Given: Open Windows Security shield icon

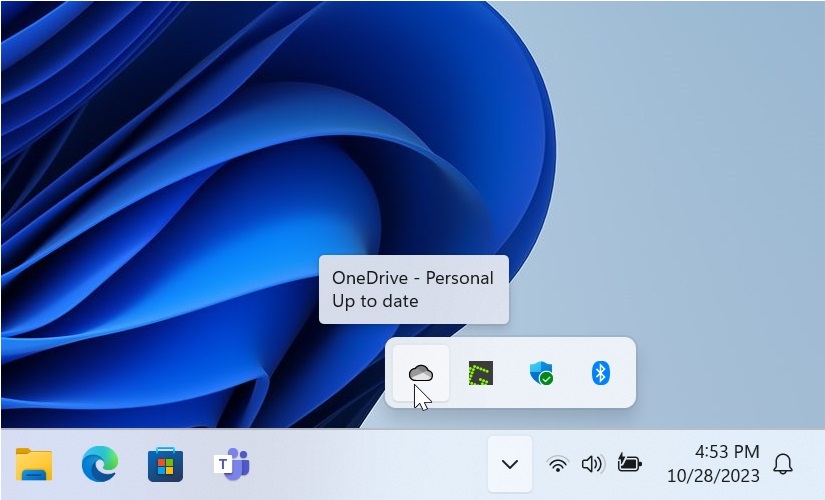Looking at the screenshot, I should 541,373.
